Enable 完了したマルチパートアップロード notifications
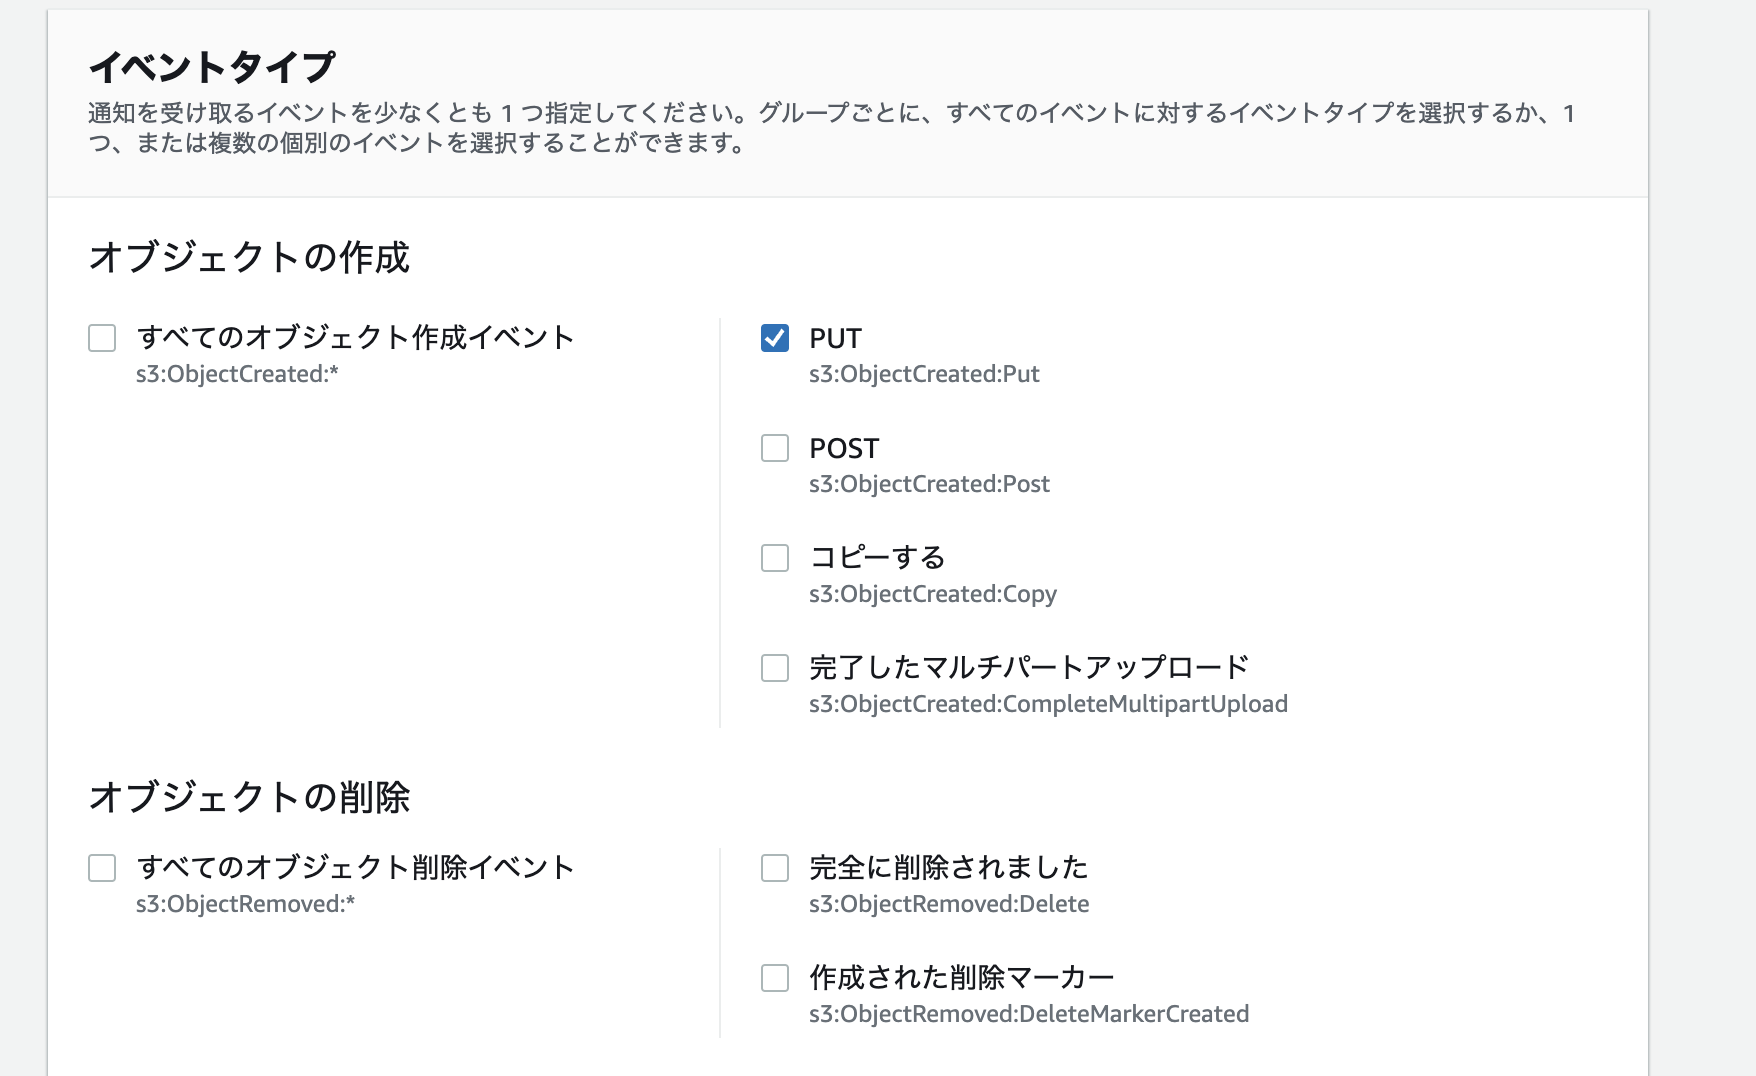 pos(774,668)
